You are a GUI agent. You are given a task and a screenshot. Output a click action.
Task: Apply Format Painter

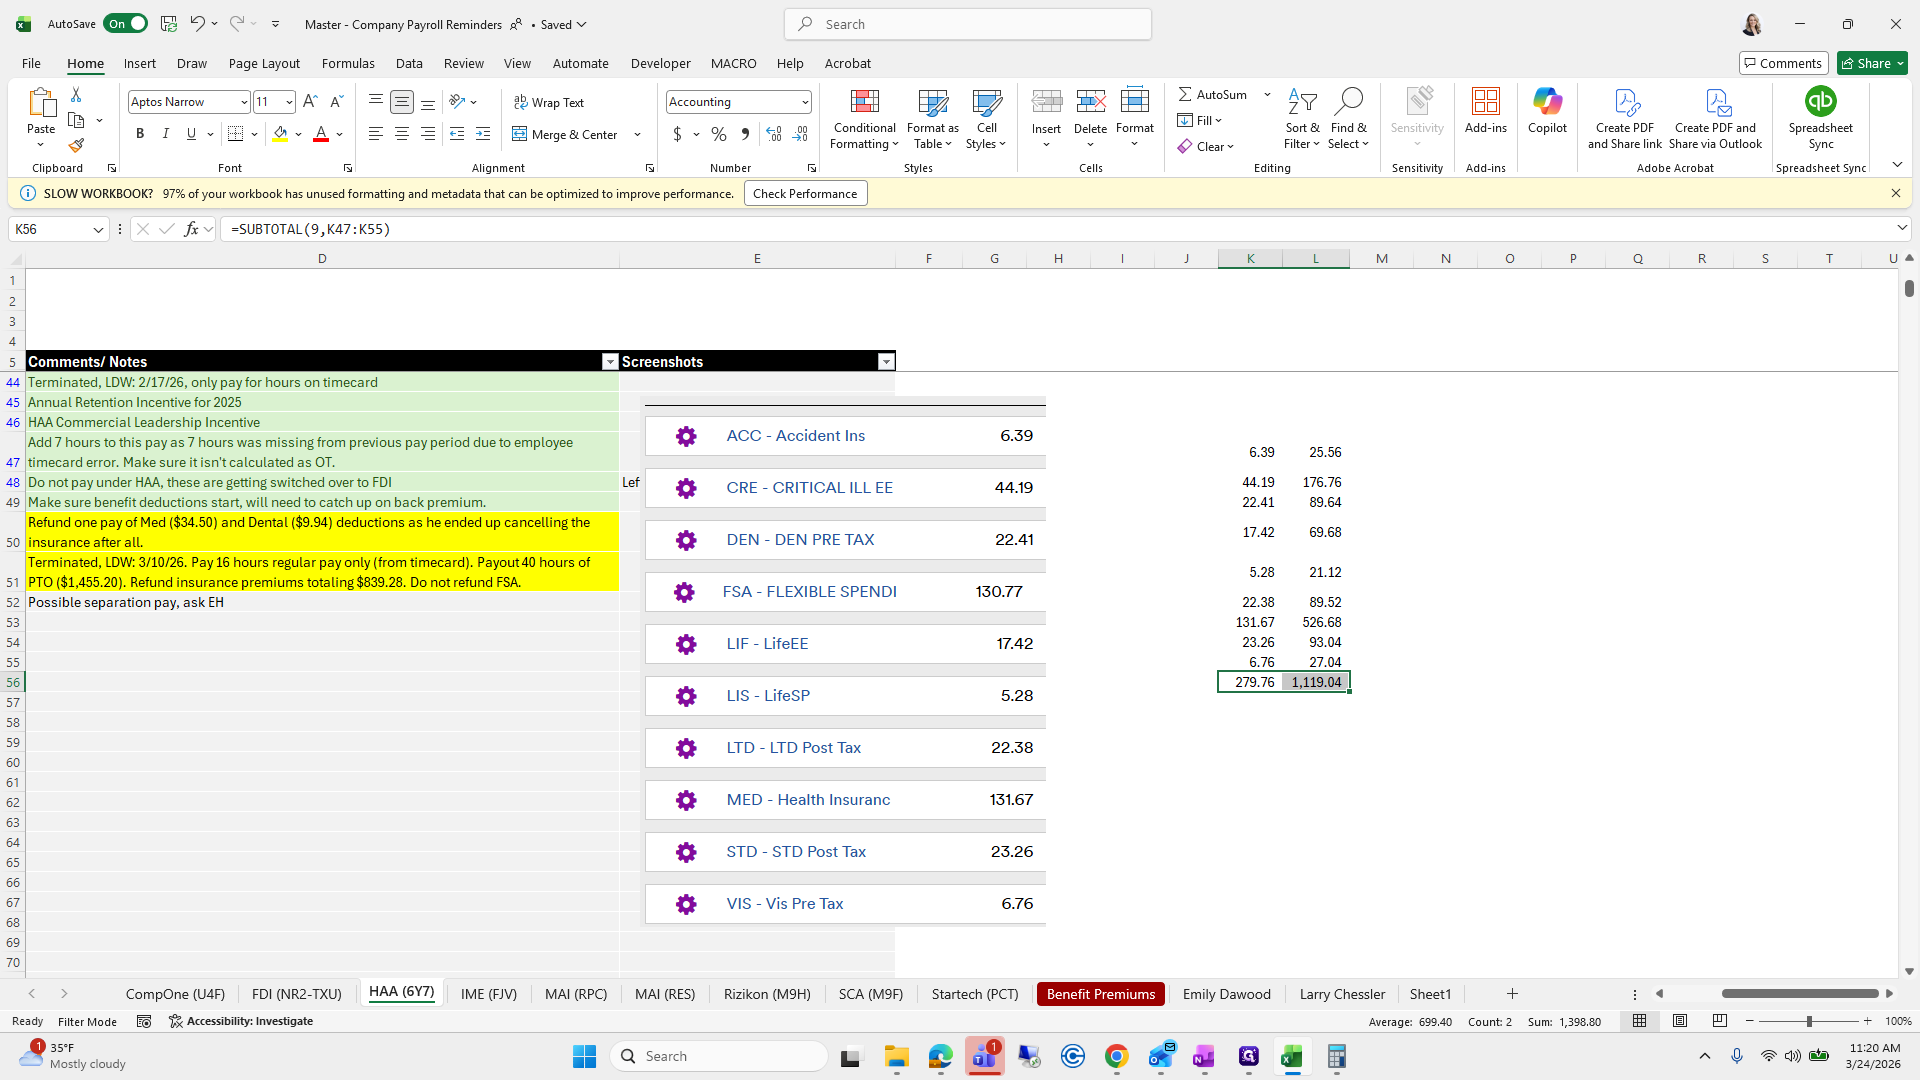(x=76, y=145)
